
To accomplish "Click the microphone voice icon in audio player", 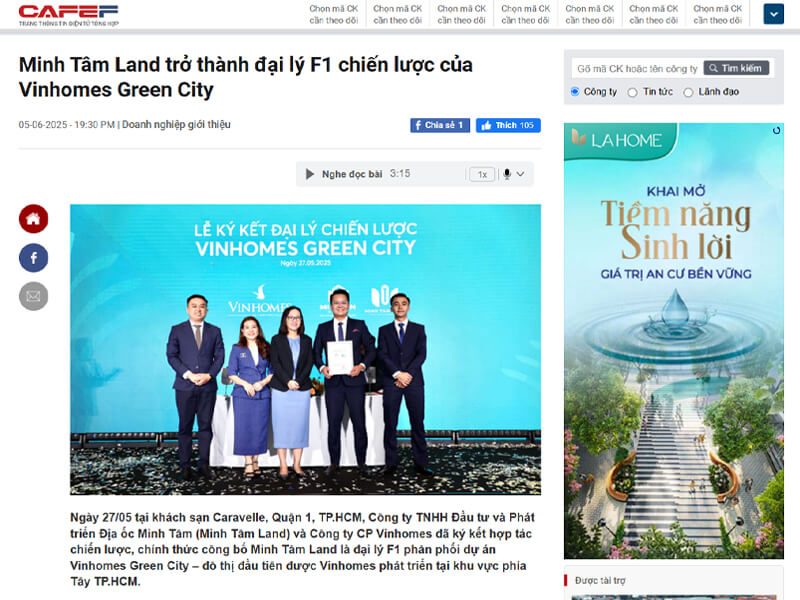I will pyautogui.click(x=507, y=174).
